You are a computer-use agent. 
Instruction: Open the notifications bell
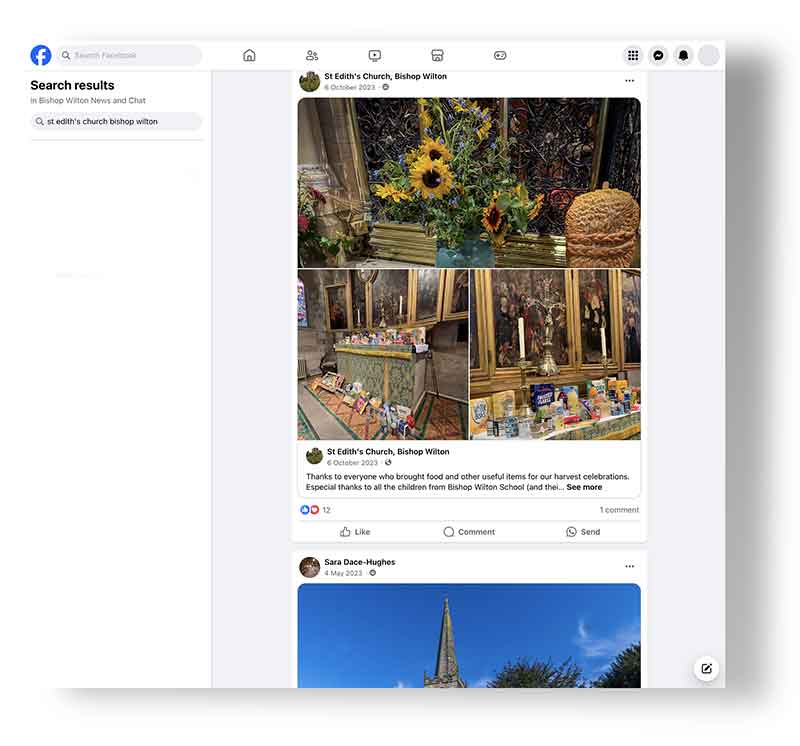pyautogui.click(x=683, y=56)
